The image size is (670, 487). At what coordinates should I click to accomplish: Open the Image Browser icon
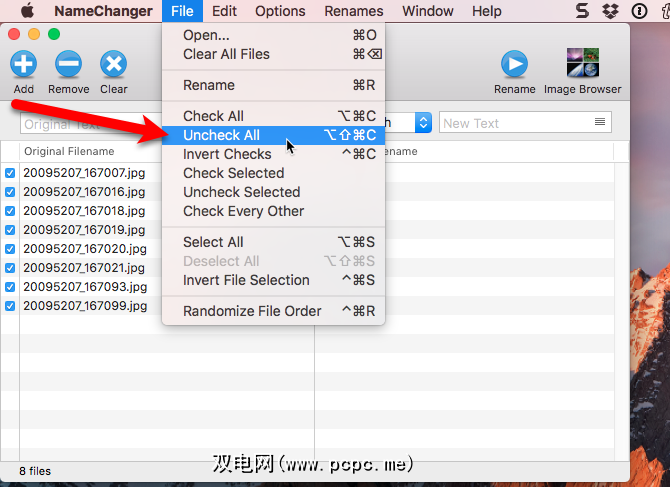pos(583,62)
